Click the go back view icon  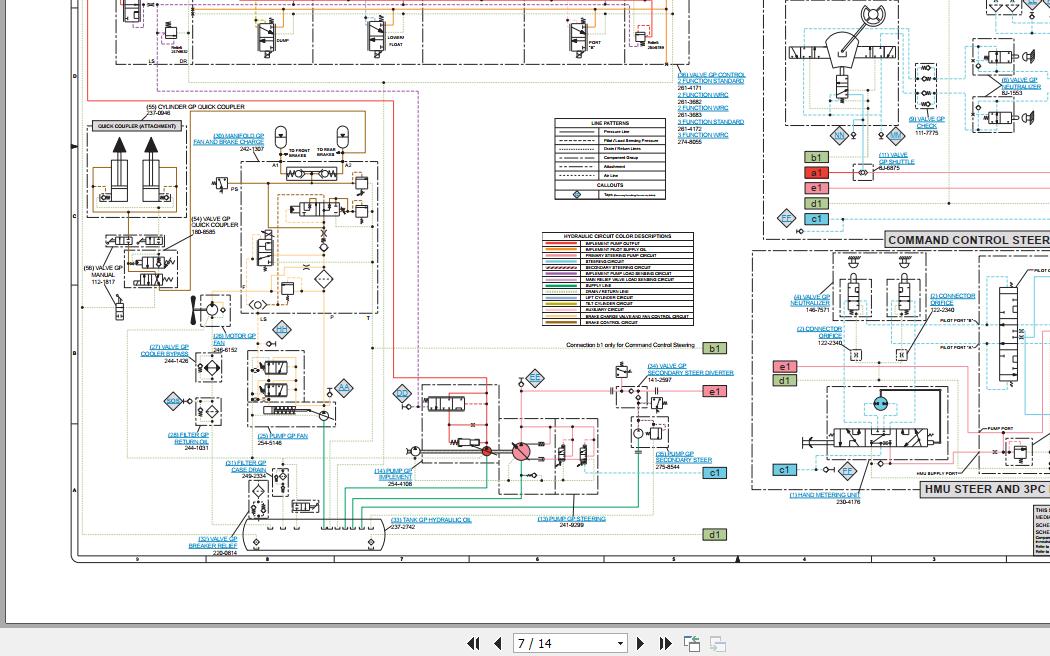coord(692,644)
